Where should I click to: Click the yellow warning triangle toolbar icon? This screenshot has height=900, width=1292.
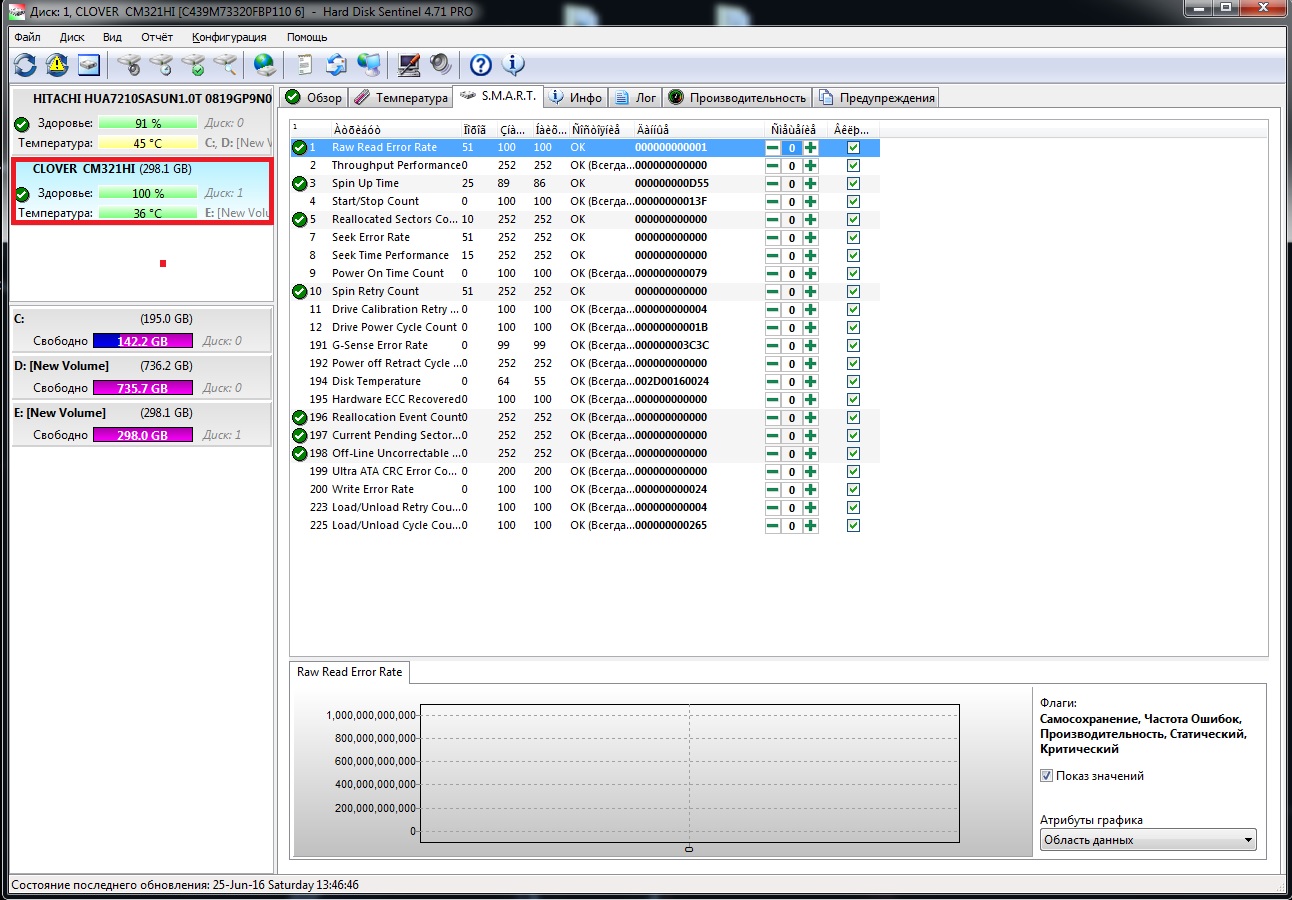57,65
